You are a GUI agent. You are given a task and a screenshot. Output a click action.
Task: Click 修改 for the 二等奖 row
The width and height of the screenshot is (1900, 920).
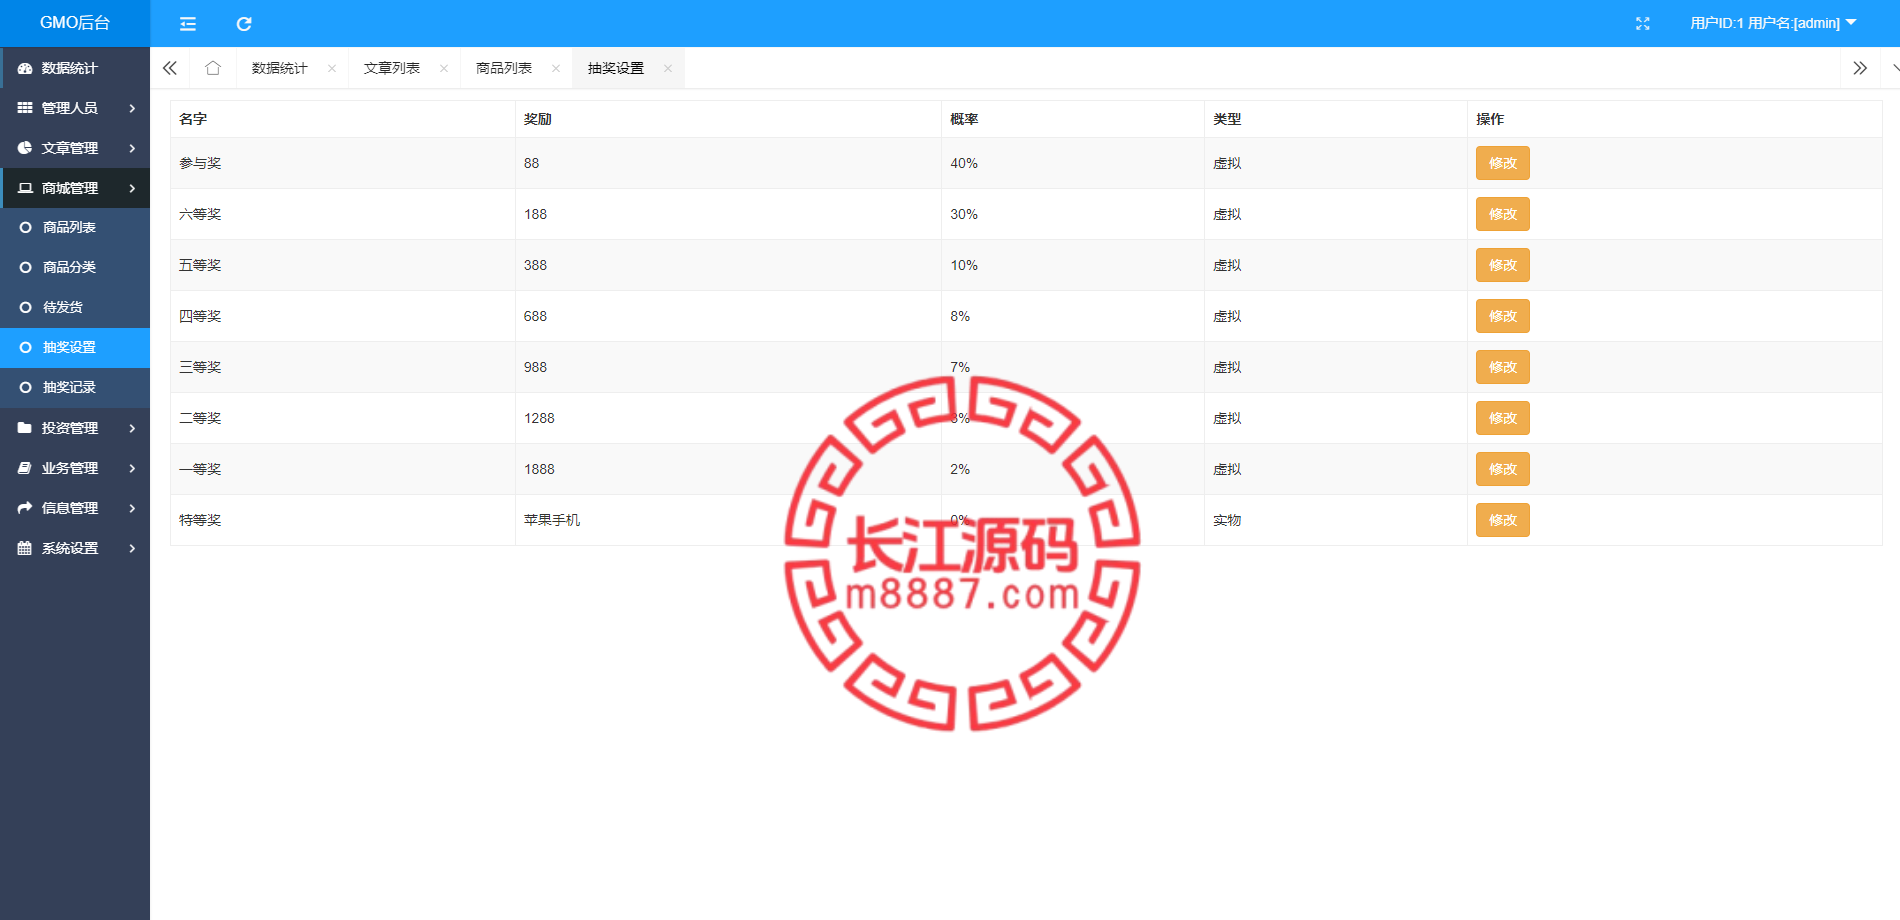1502,418
